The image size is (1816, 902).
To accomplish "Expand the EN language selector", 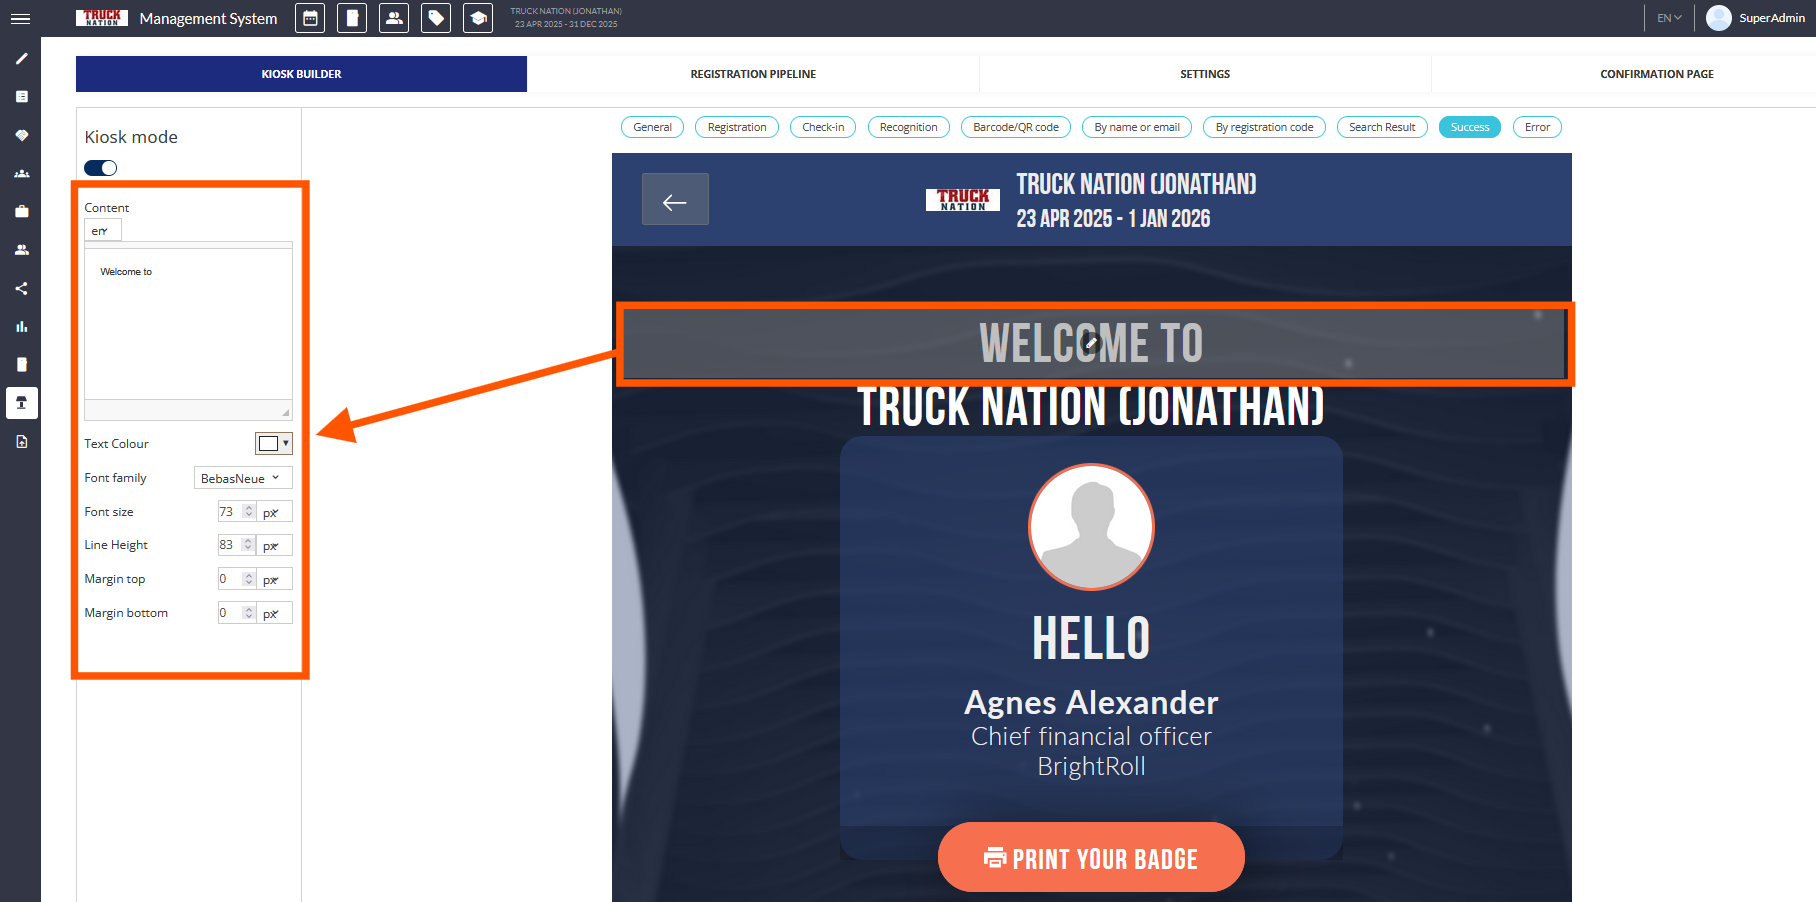I will (1669, 18).
